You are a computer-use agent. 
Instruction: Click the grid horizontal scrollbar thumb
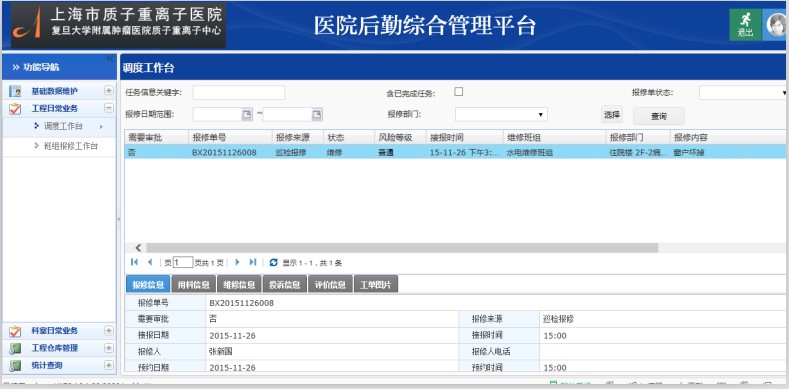pos(402,248)
